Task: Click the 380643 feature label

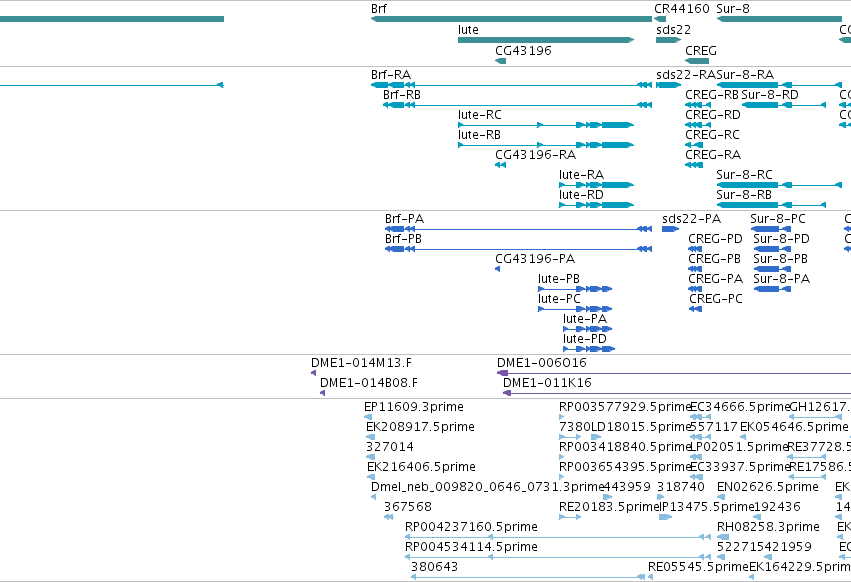Action: (434, 567)
